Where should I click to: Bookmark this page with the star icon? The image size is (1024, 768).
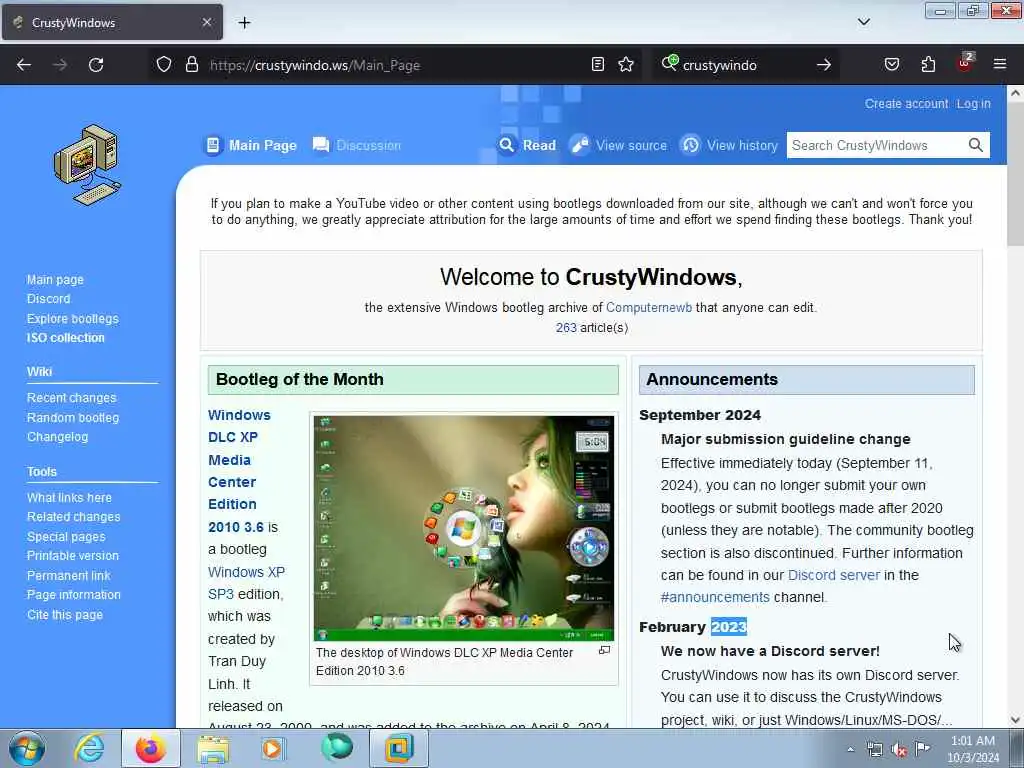tap(626, 64)
